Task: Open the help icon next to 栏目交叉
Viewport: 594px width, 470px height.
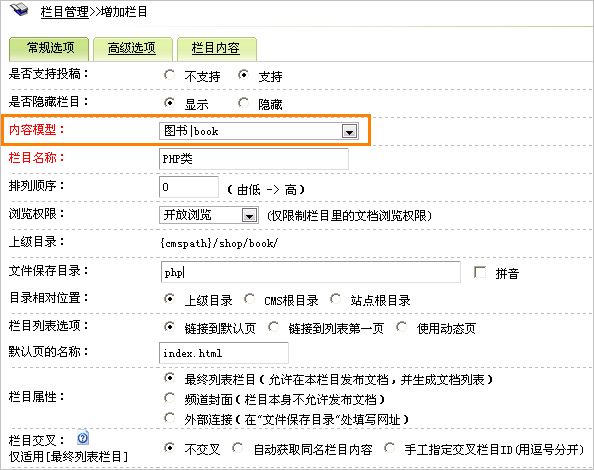Action: (83, 437)
